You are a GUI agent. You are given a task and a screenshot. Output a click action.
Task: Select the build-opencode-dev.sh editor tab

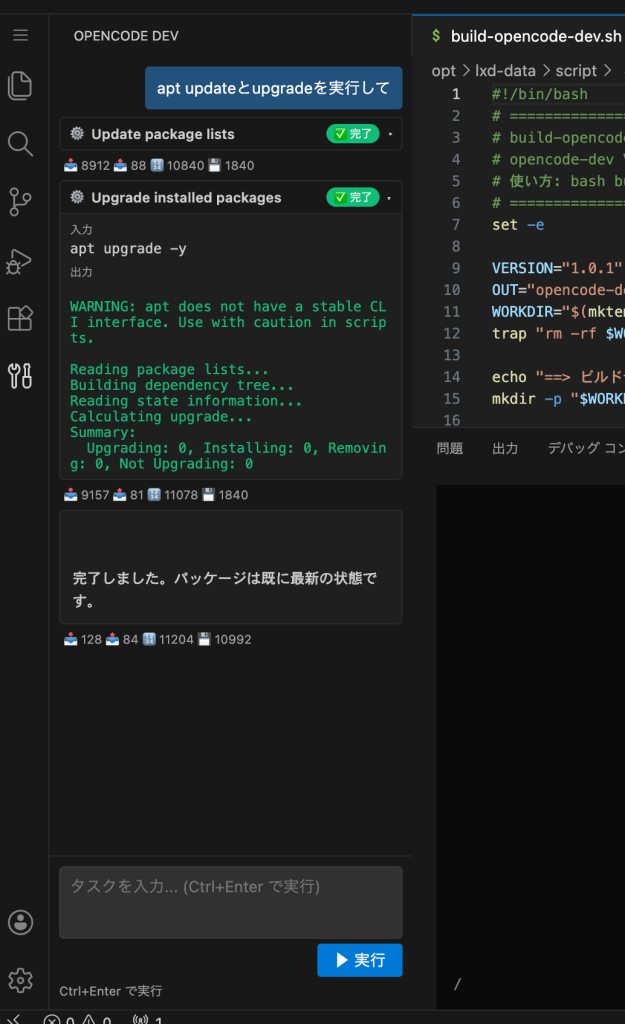coord(525,36)
